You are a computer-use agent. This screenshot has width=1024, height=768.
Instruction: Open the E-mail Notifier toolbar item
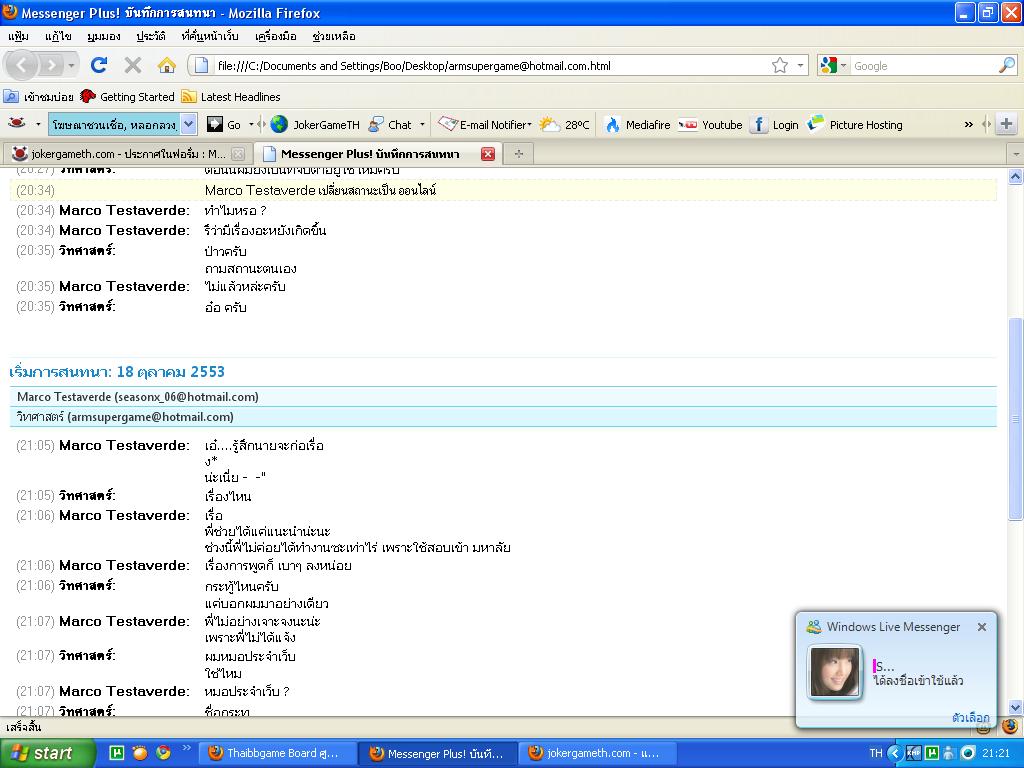coord(485,124)
